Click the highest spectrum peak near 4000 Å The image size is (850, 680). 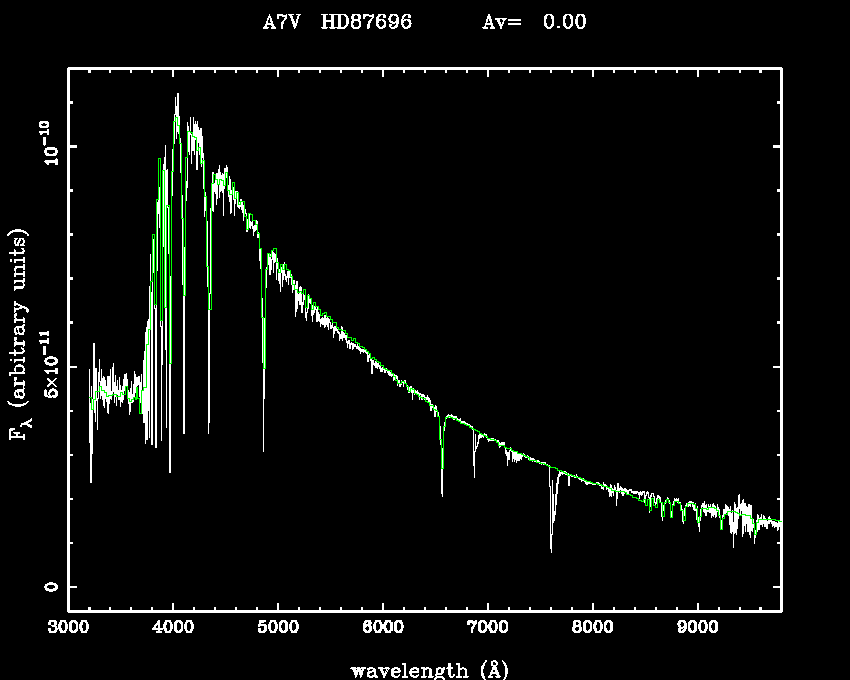coord(177,95)
